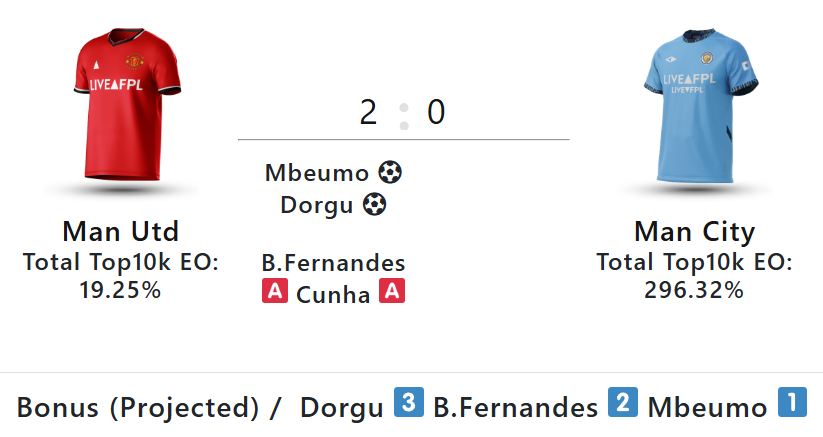This screenshot has height=437, width=823.
Task: Click Cunha in the assists list
Action: click(x=333, y=294)
